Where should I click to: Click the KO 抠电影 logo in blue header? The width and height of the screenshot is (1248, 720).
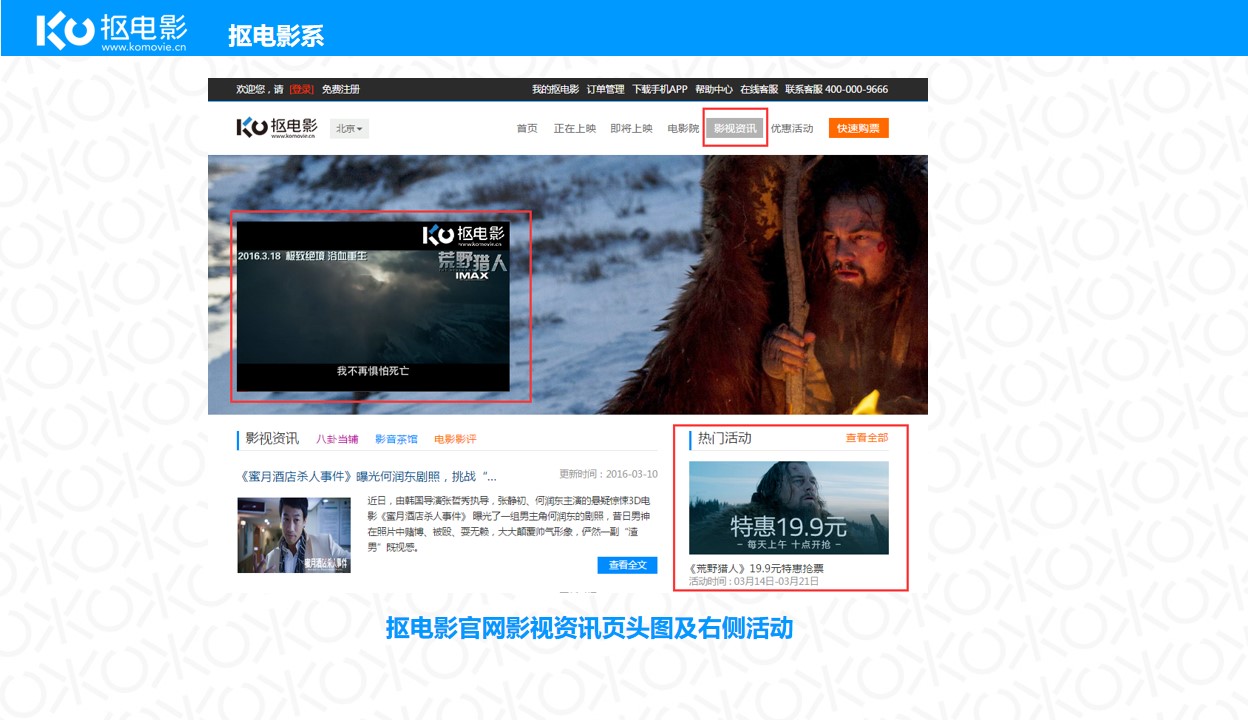click(x=111, y=30)
